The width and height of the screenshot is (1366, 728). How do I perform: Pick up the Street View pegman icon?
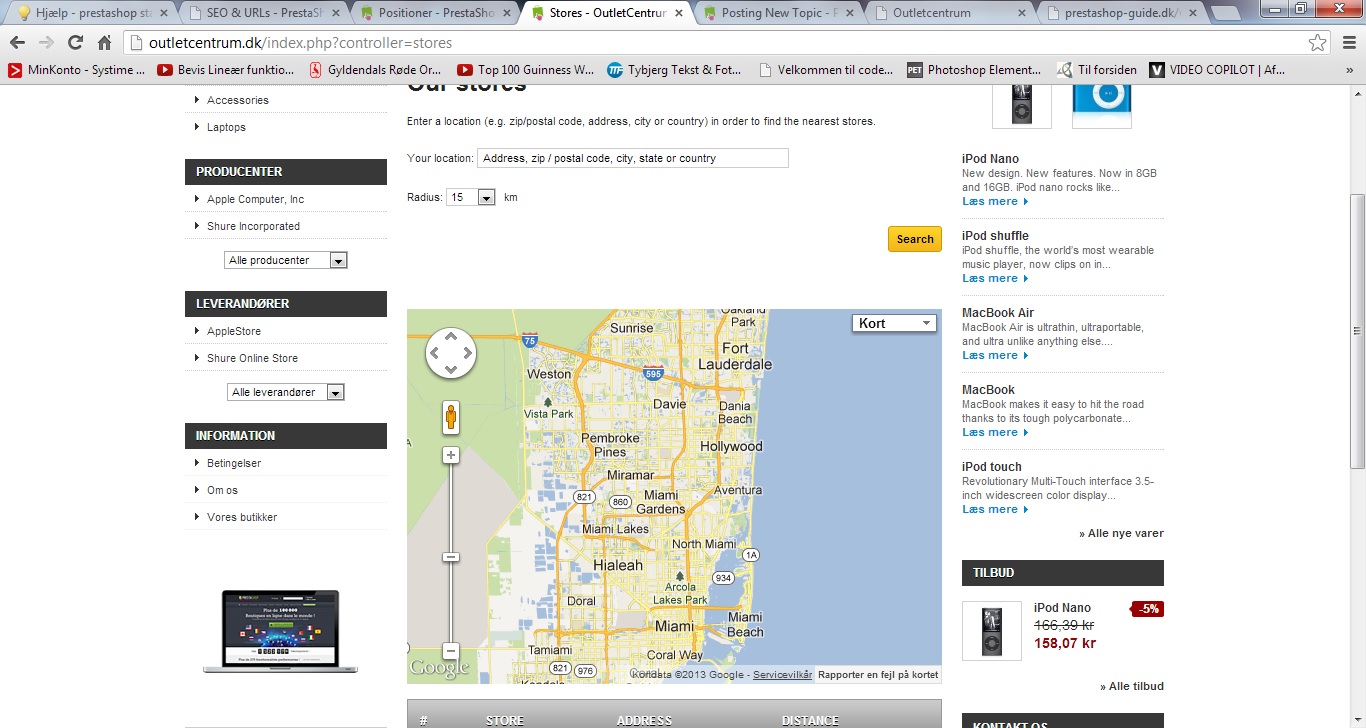pyautogui.click(x=451, y=417)
